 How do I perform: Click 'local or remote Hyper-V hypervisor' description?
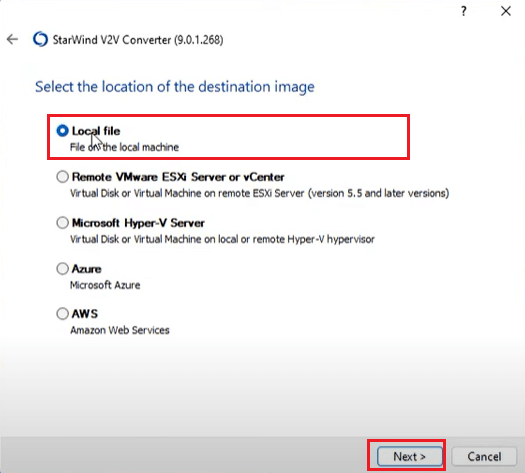[296, 239]
